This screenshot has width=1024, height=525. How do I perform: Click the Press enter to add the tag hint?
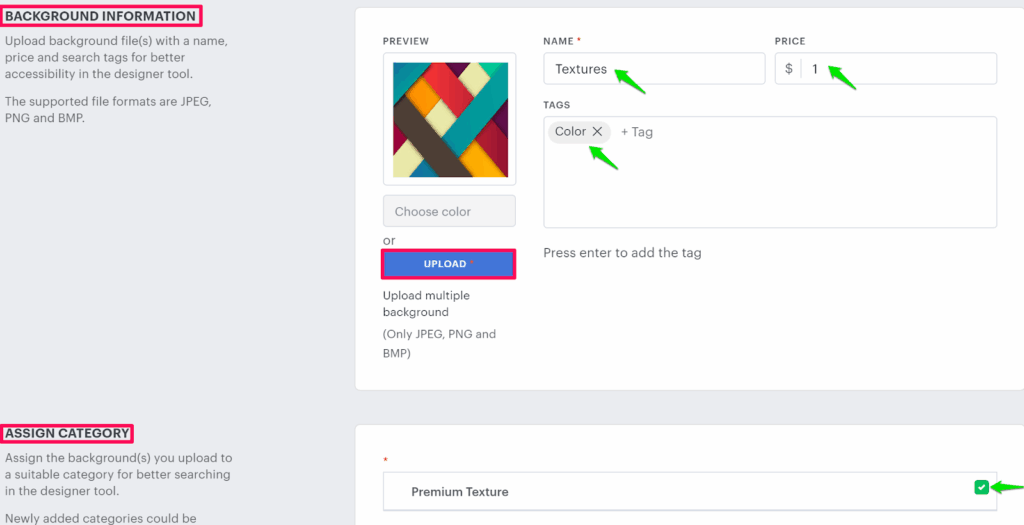point(622,253)
